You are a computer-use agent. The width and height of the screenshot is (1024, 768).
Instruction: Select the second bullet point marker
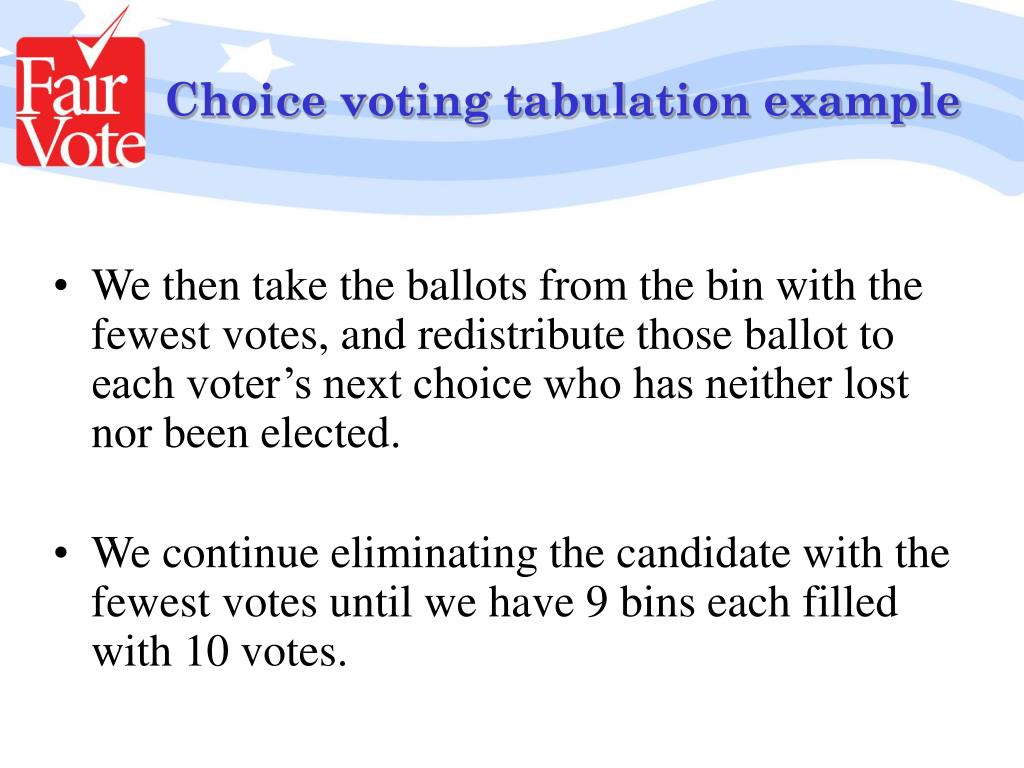[61, 554]
